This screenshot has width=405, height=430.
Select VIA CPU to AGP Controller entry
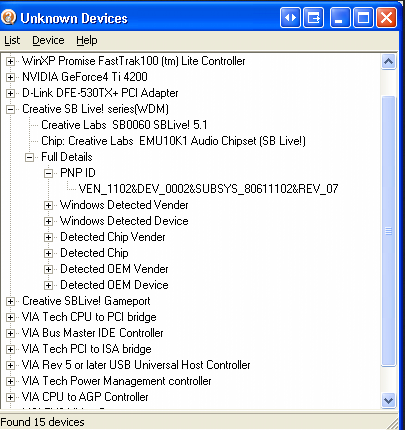click(x=85, y=397)
